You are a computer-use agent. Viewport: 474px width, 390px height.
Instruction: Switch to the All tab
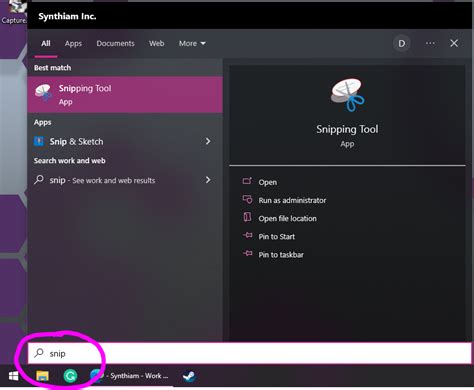click(x=46, y=44)
